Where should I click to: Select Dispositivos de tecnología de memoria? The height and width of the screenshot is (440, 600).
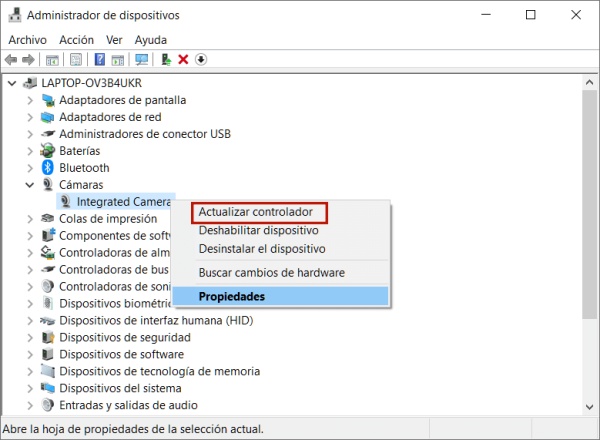point(160,371)
